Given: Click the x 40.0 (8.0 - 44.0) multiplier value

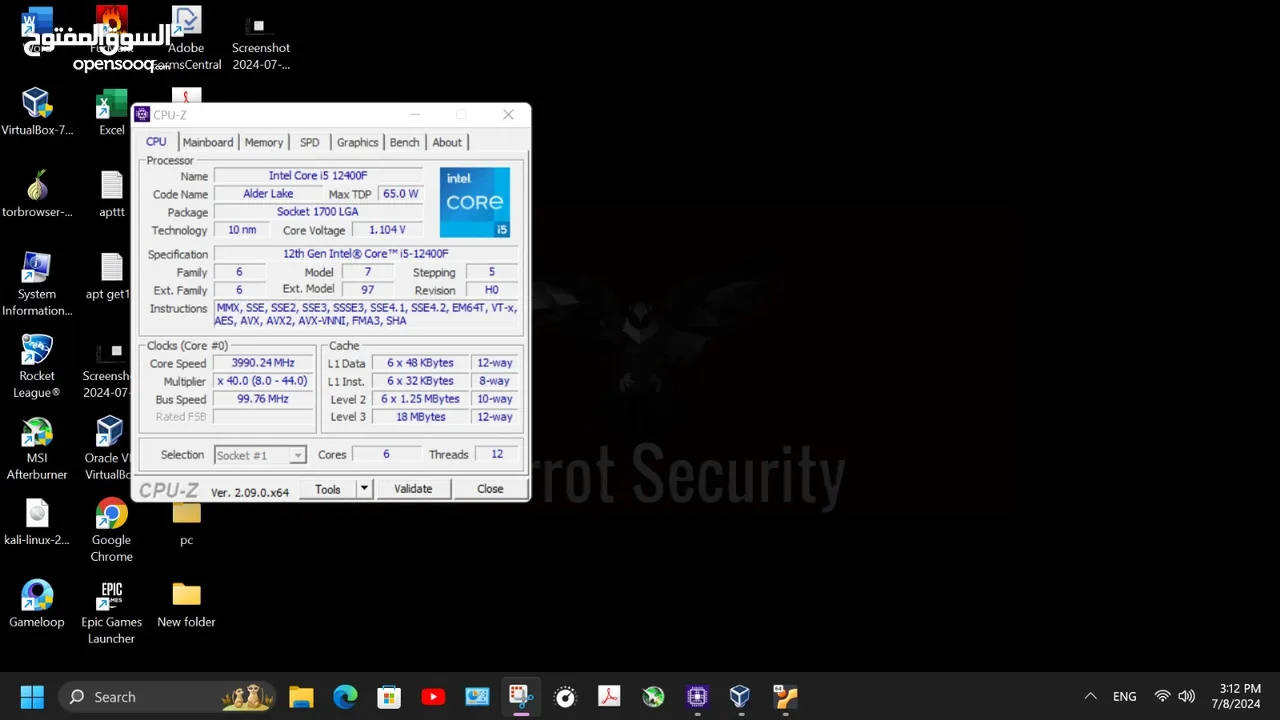Looking at the screenshot, I should (x=263, y=381).
